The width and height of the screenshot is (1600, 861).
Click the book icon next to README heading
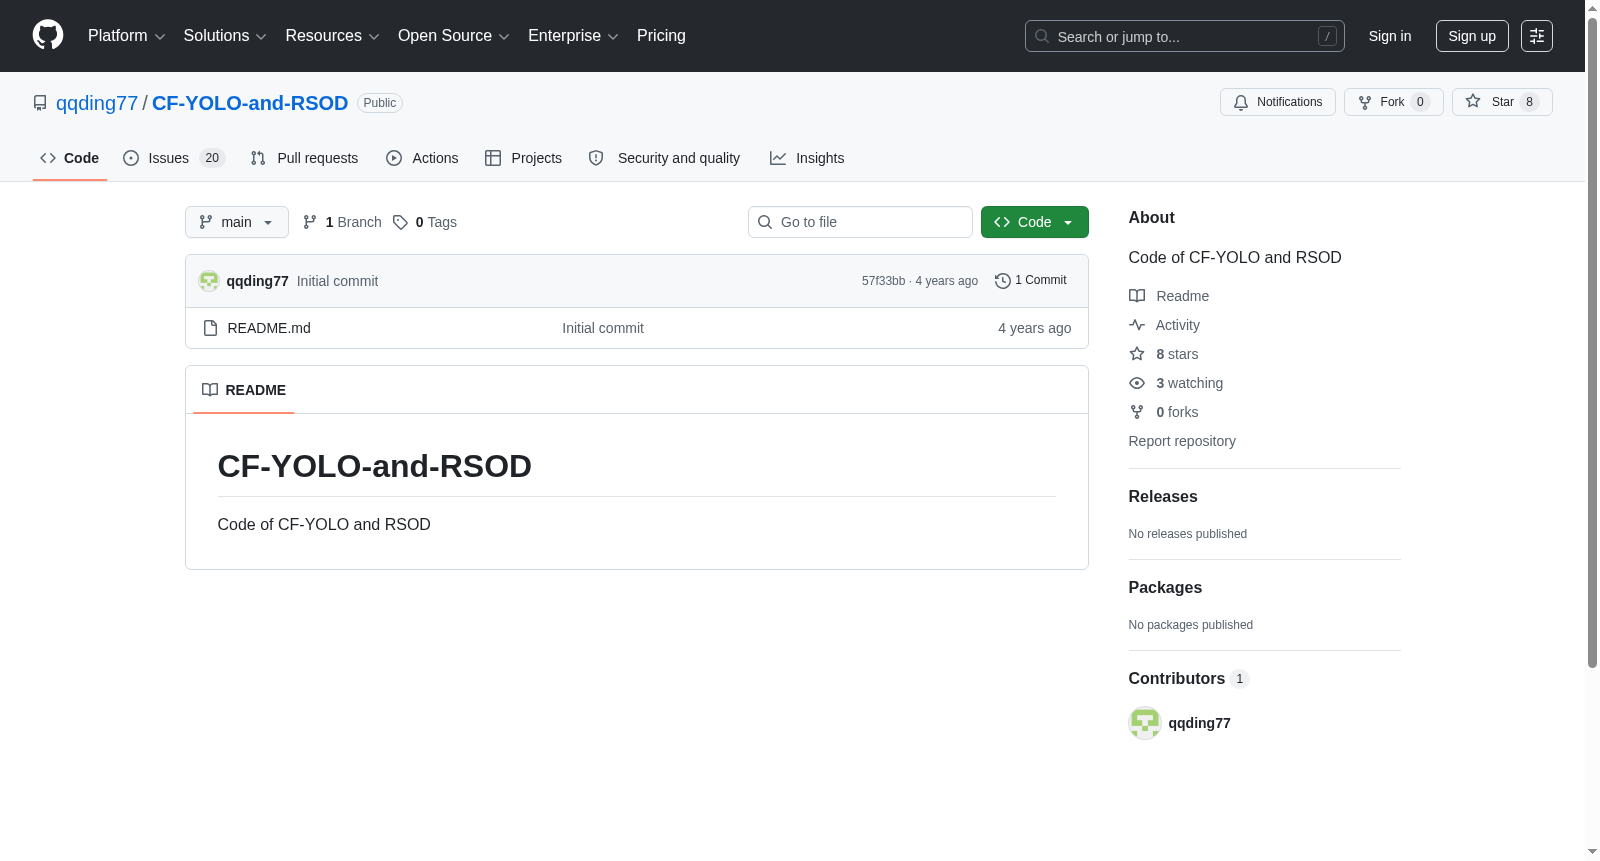tap(210, 390)
